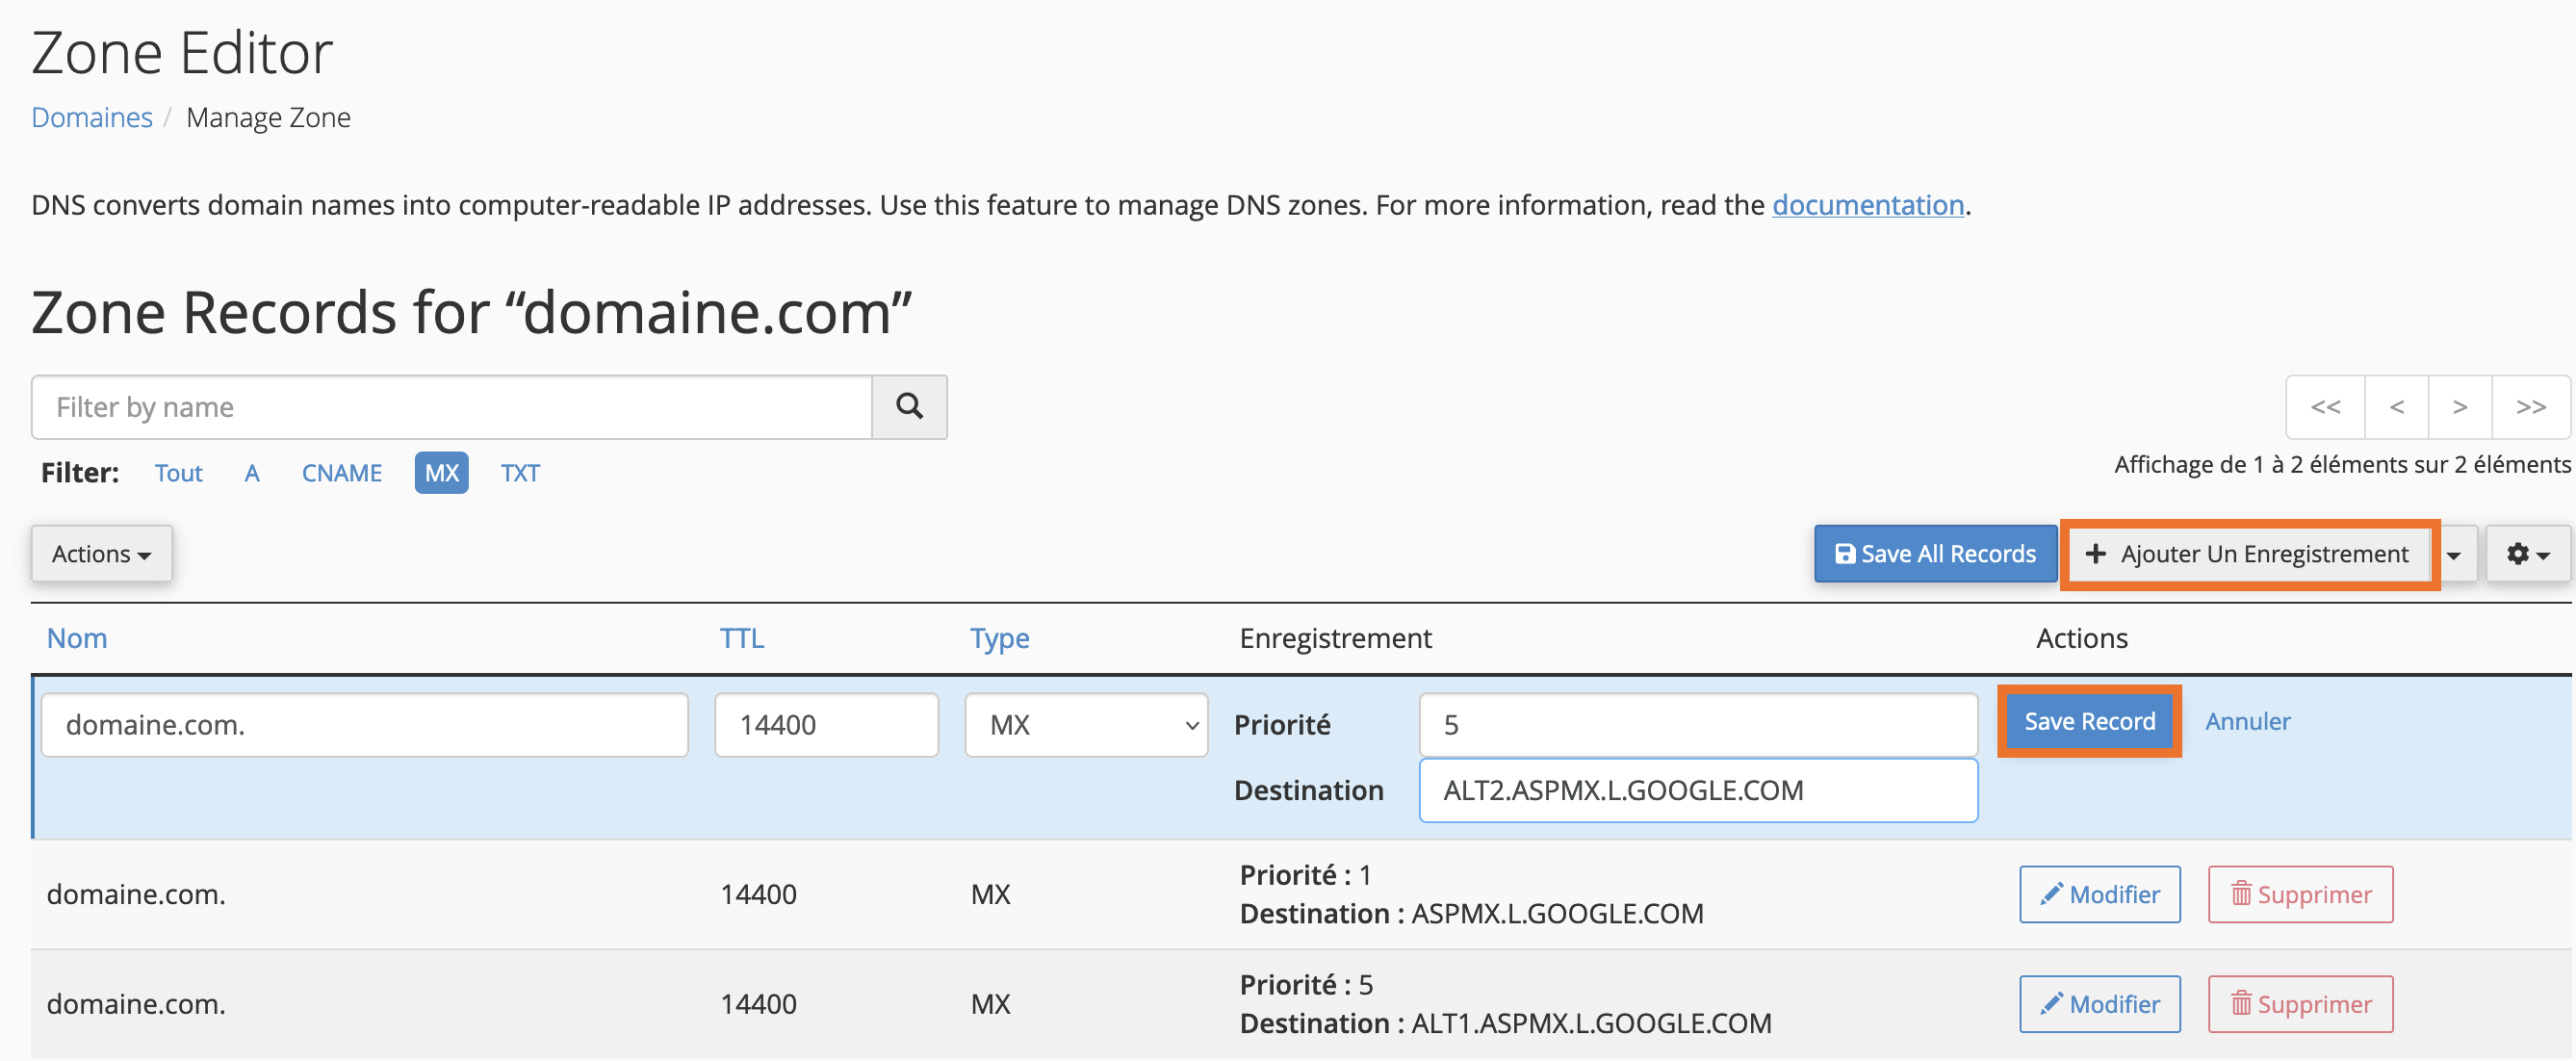
Task: Edit the Priorité field showing 5
Action: [1698, 725]
